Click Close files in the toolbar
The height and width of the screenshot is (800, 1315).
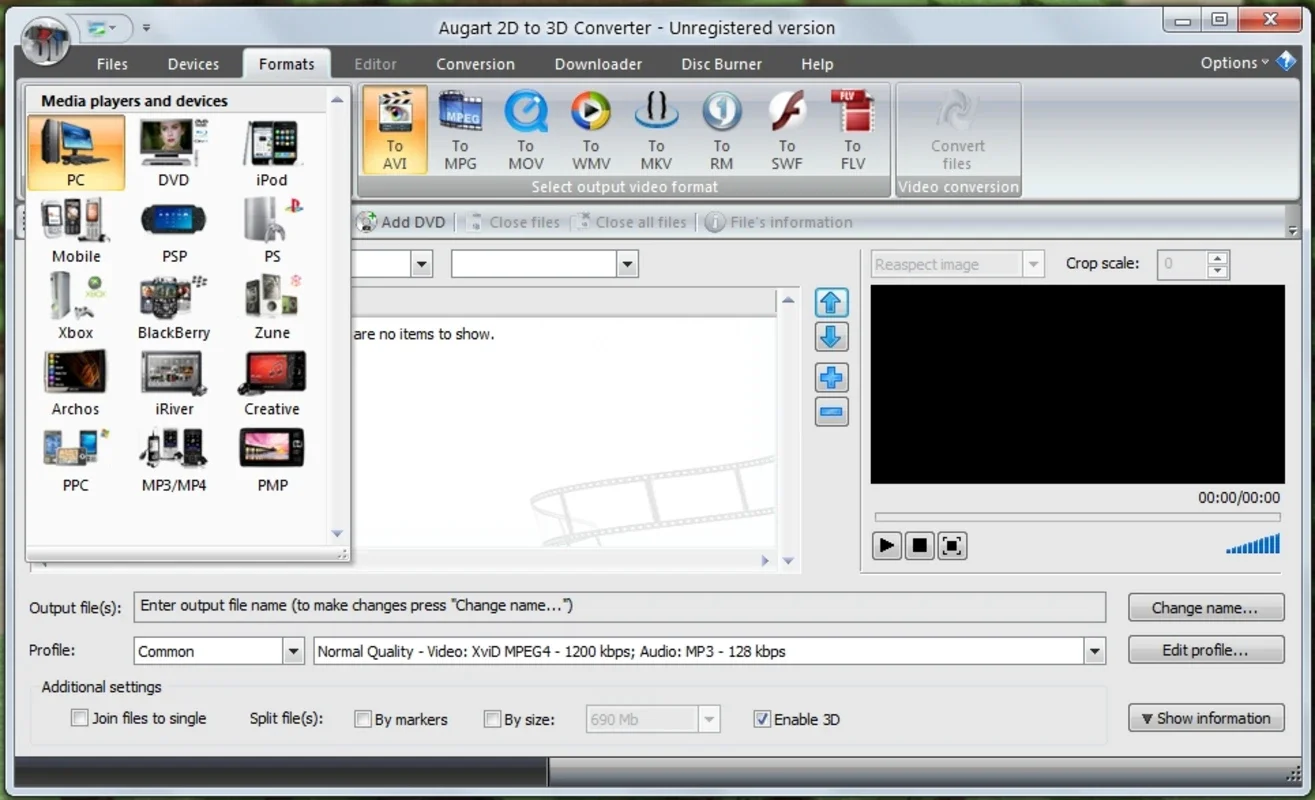(x=514, y=222)
